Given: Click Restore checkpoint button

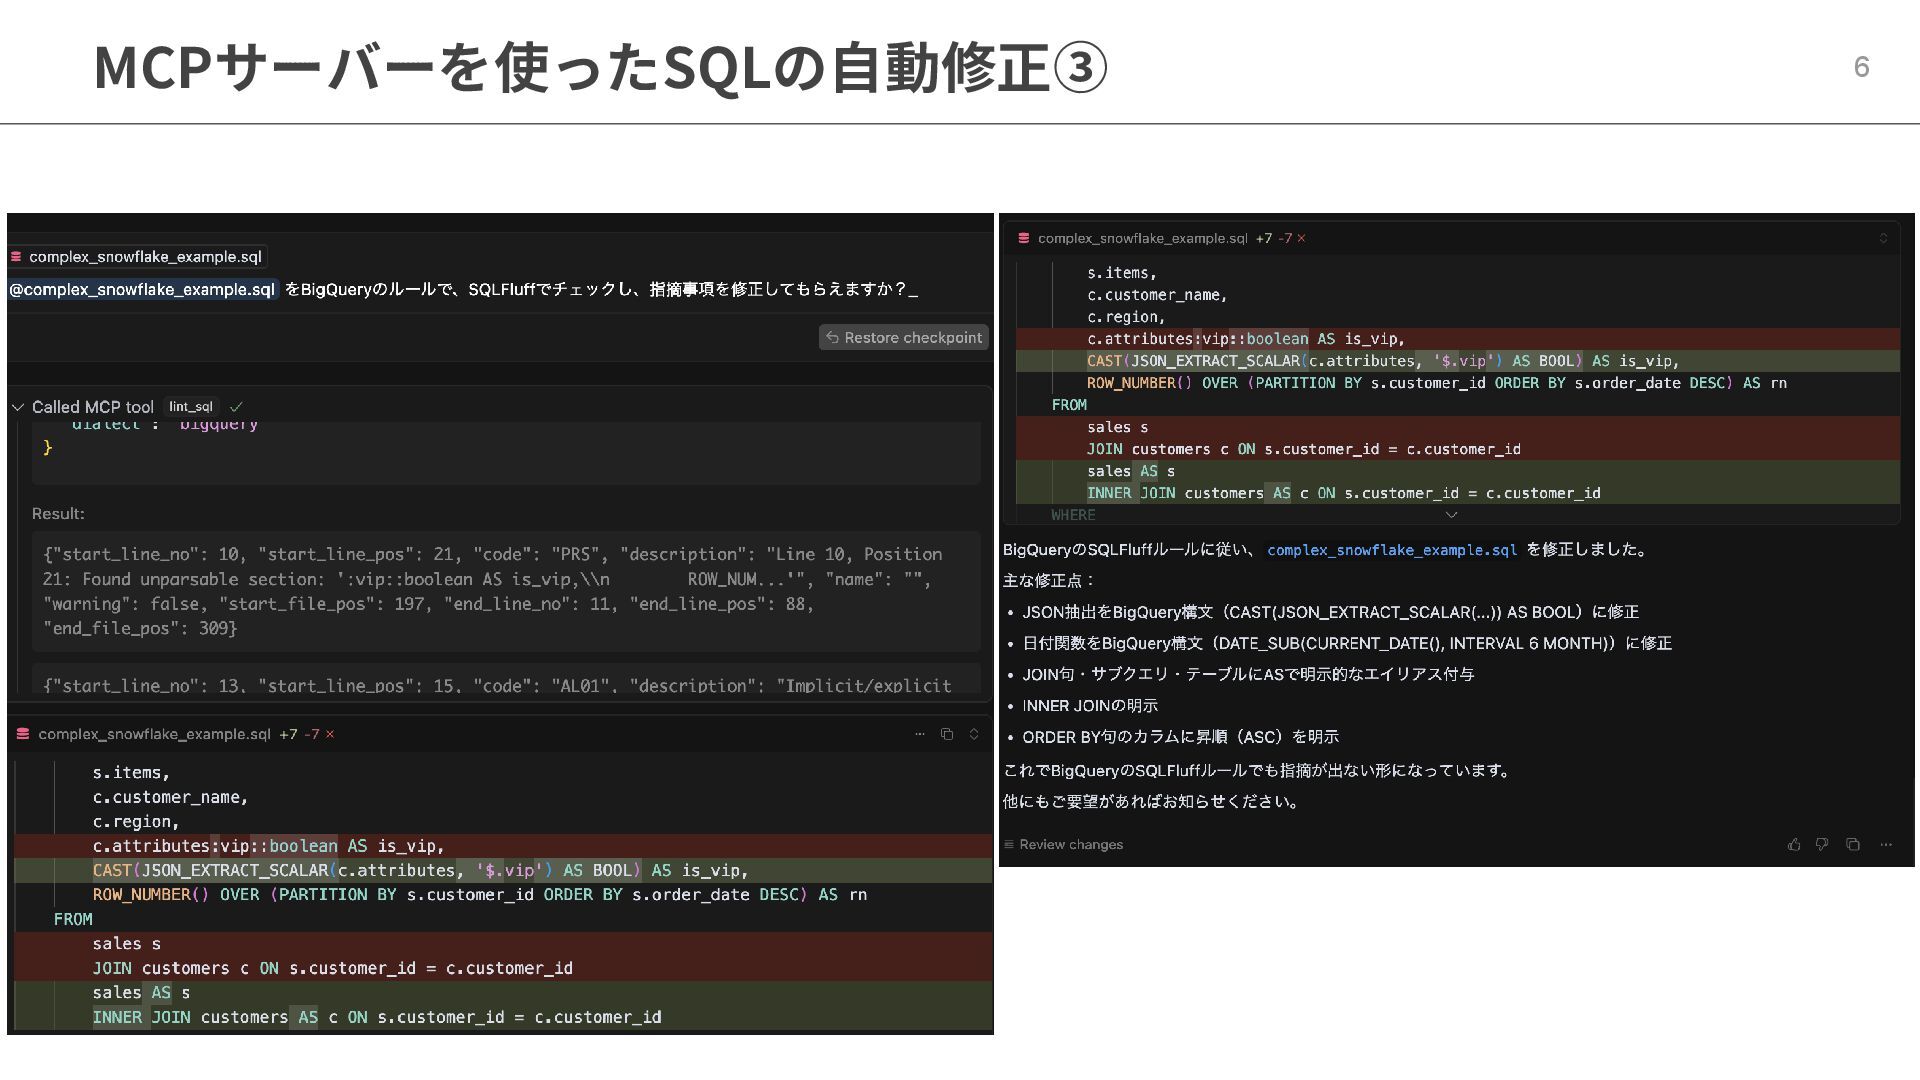Looking at the screenshot, I should tap(903, 338).
